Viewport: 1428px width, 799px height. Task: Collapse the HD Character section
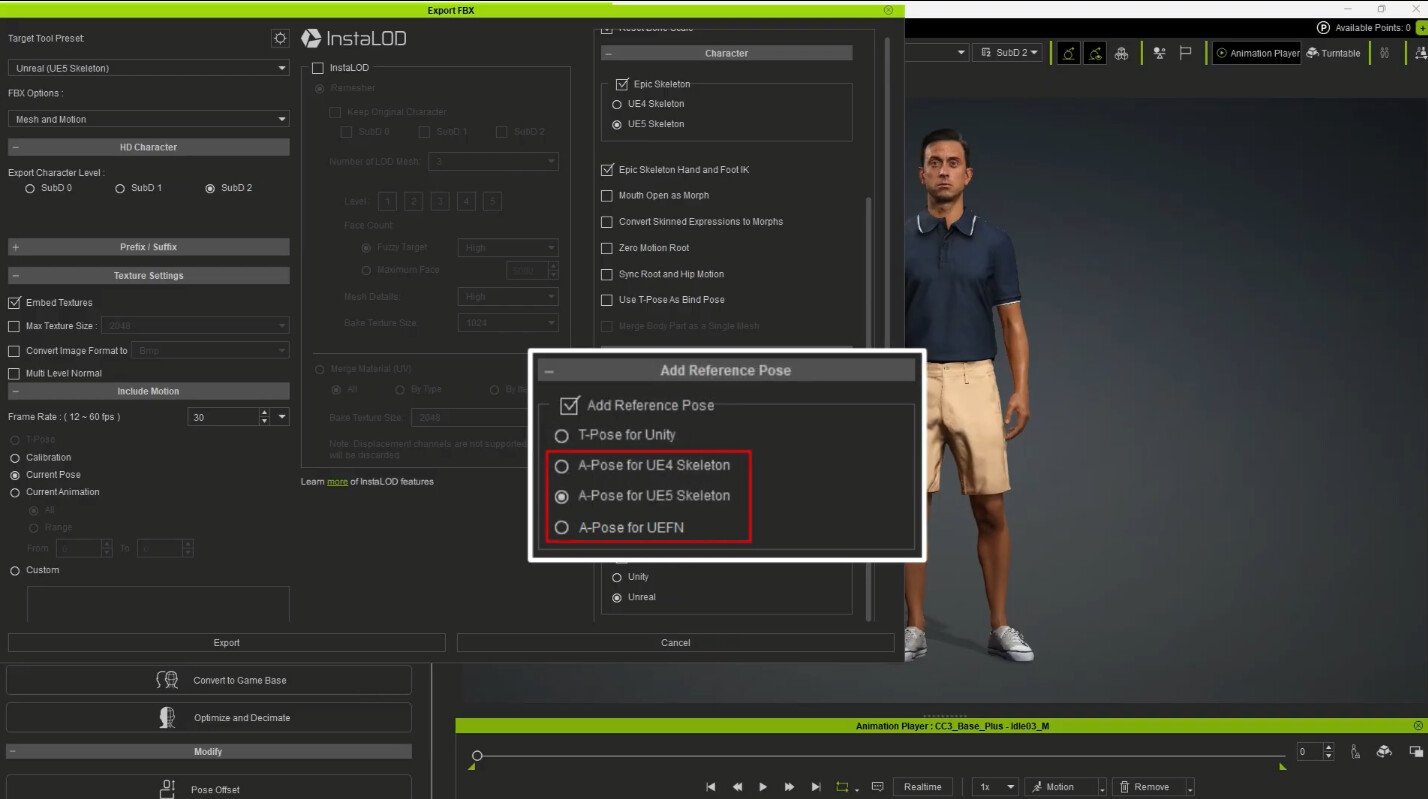15,147
